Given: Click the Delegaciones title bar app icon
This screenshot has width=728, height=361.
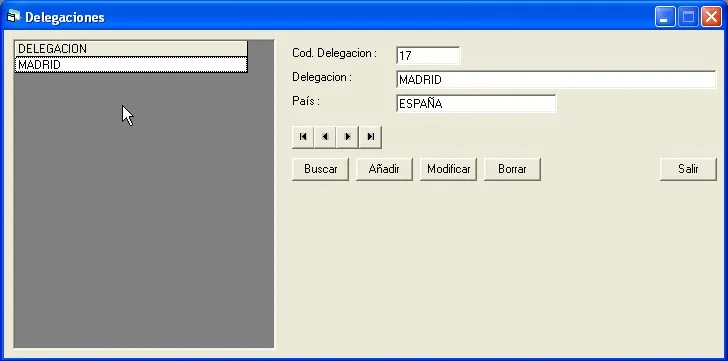Looking at the screenshot, I should (14, 17).
